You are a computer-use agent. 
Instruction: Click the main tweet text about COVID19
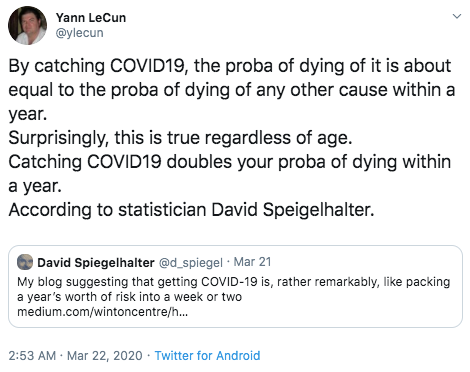pyautogui.click(x=231, y=138)
